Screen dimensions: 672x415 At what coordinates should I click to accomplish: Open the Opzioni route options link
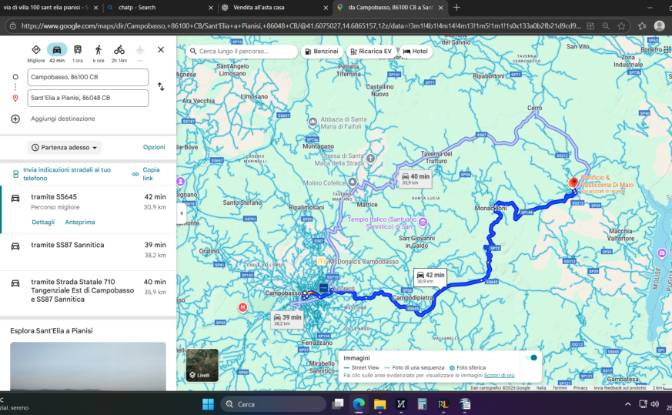pyautogui.click(x=154, y=147)
